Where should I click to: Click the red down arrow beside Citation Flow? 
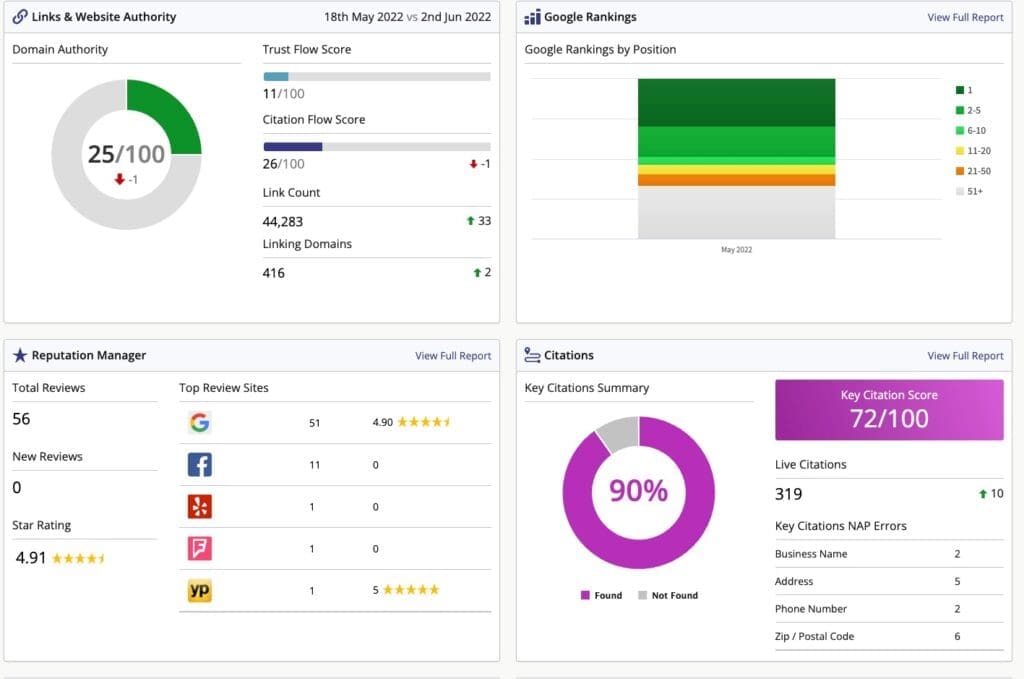tap(473, 164)
